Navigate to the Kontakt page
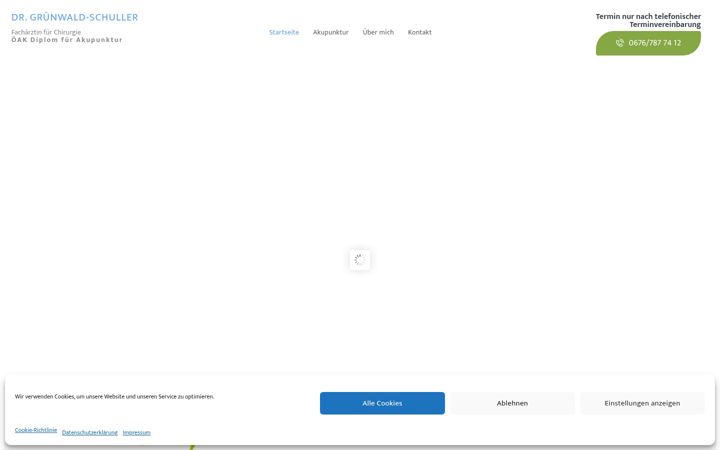720x450 pixels. pos(419,32)
